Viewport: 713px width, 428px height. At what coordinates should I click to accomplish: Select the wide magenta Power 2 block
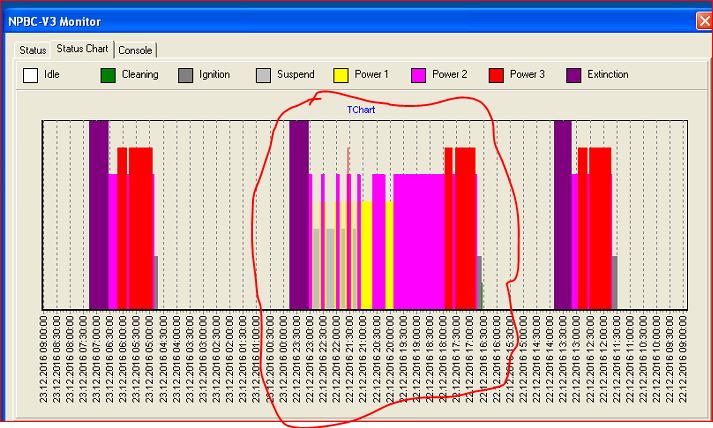(x=417, y=240)
